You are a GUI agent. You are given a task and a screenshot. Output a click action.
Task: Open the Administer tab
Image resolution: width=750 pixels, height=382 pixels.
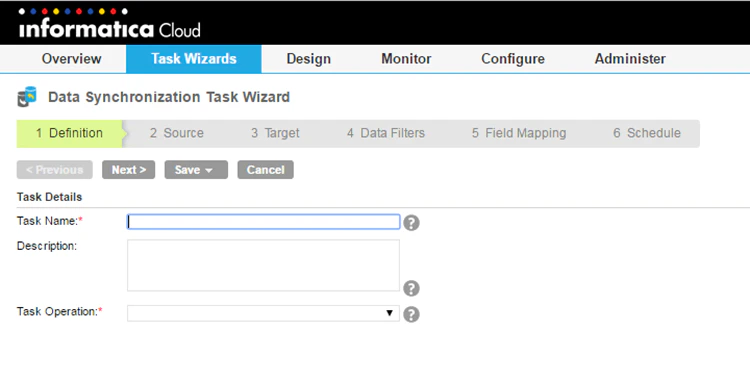(630, 59)
